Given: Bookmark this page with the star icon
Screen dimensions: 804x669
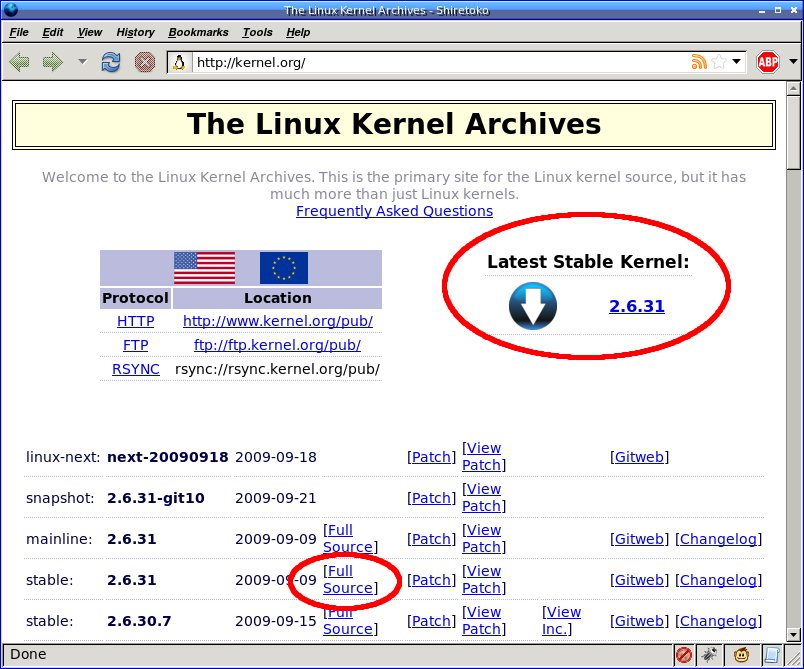Looking at the screenshot, I should pyautogui.click(x=719, y=62).
